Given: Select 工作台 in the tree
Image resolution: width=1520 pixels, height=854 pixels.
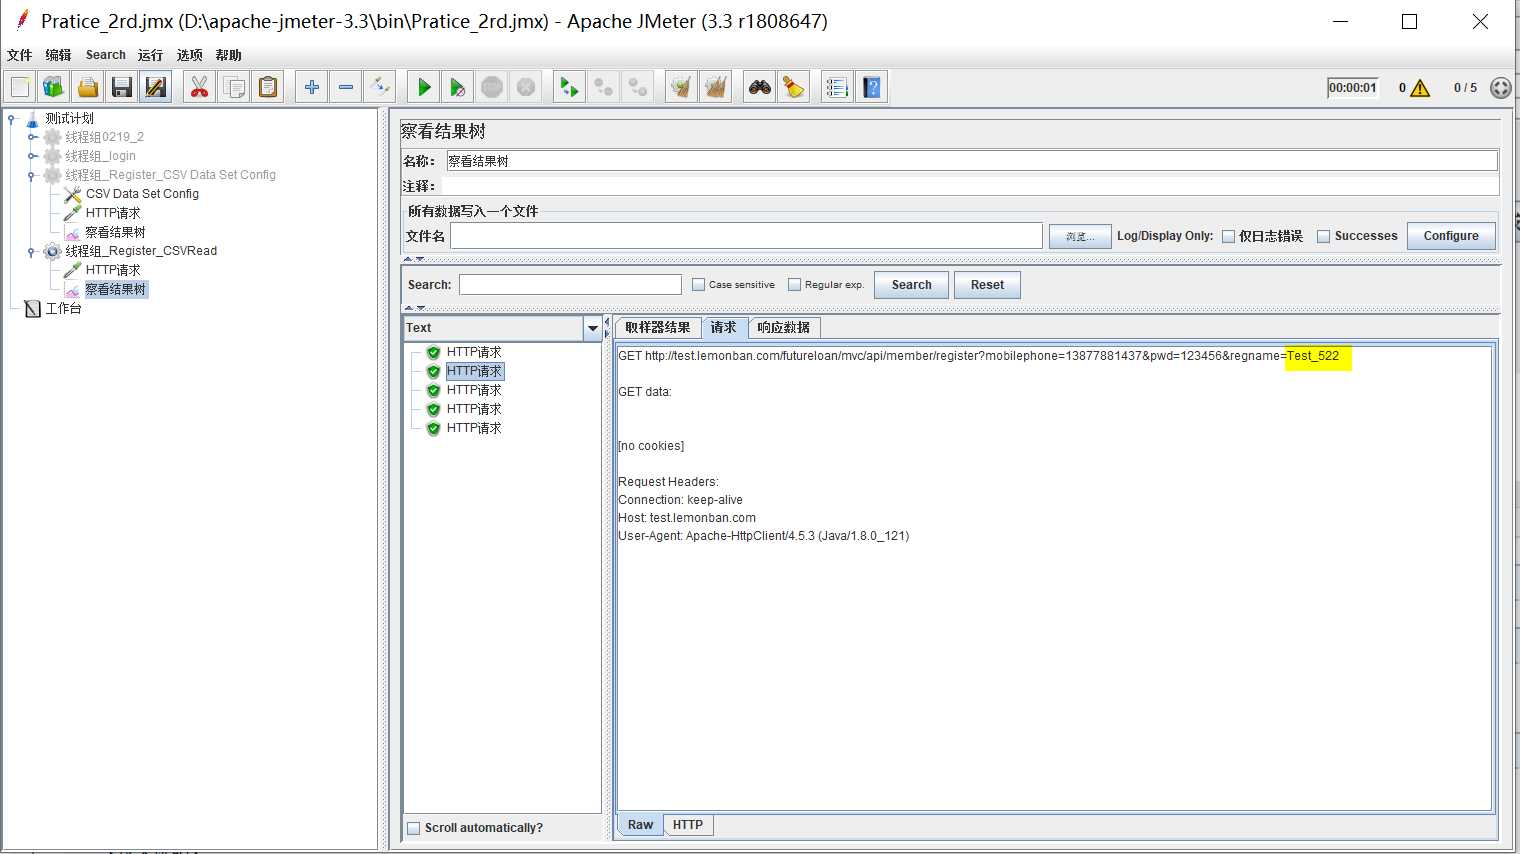Looking at the screenshot, I should pos(63,308).
